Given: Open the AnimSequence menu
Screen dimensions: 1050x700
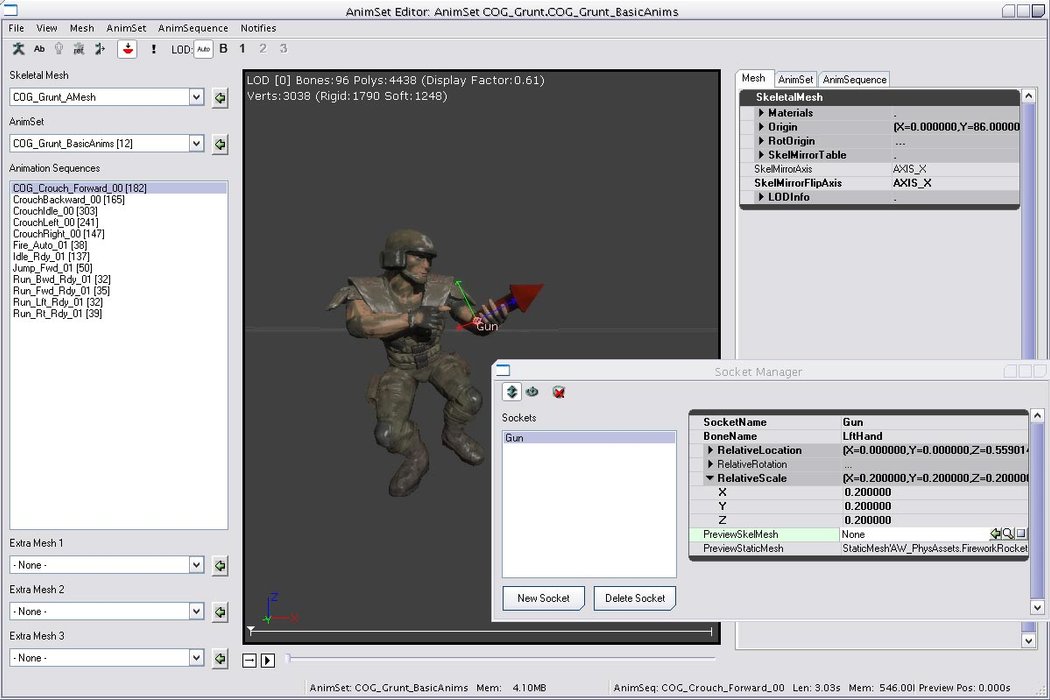Looking at the screenshot, I should [194, 28].
